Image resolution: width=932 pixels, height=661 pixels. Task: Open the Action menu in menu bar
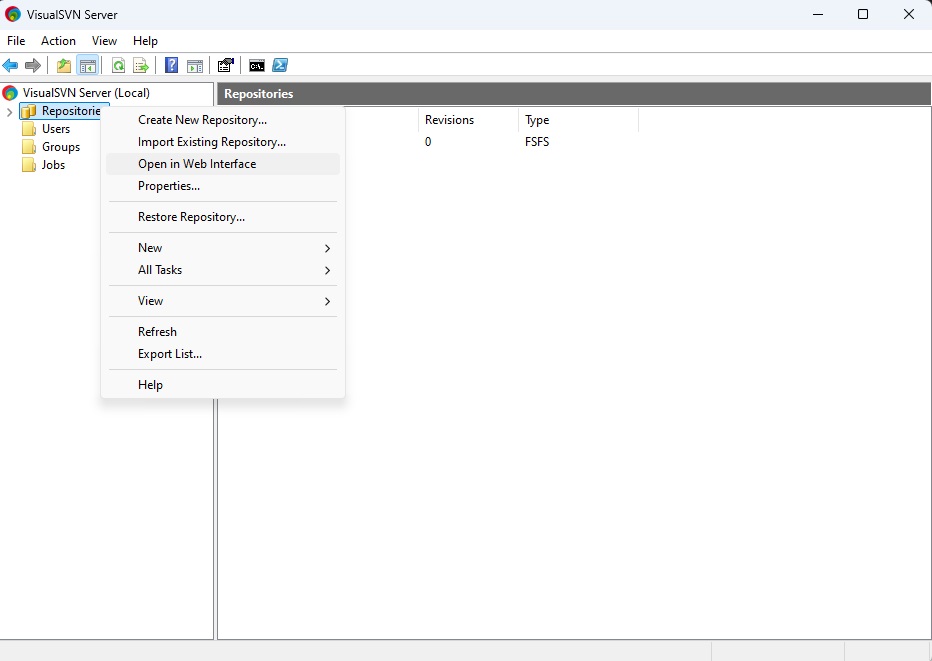[58, 41]
